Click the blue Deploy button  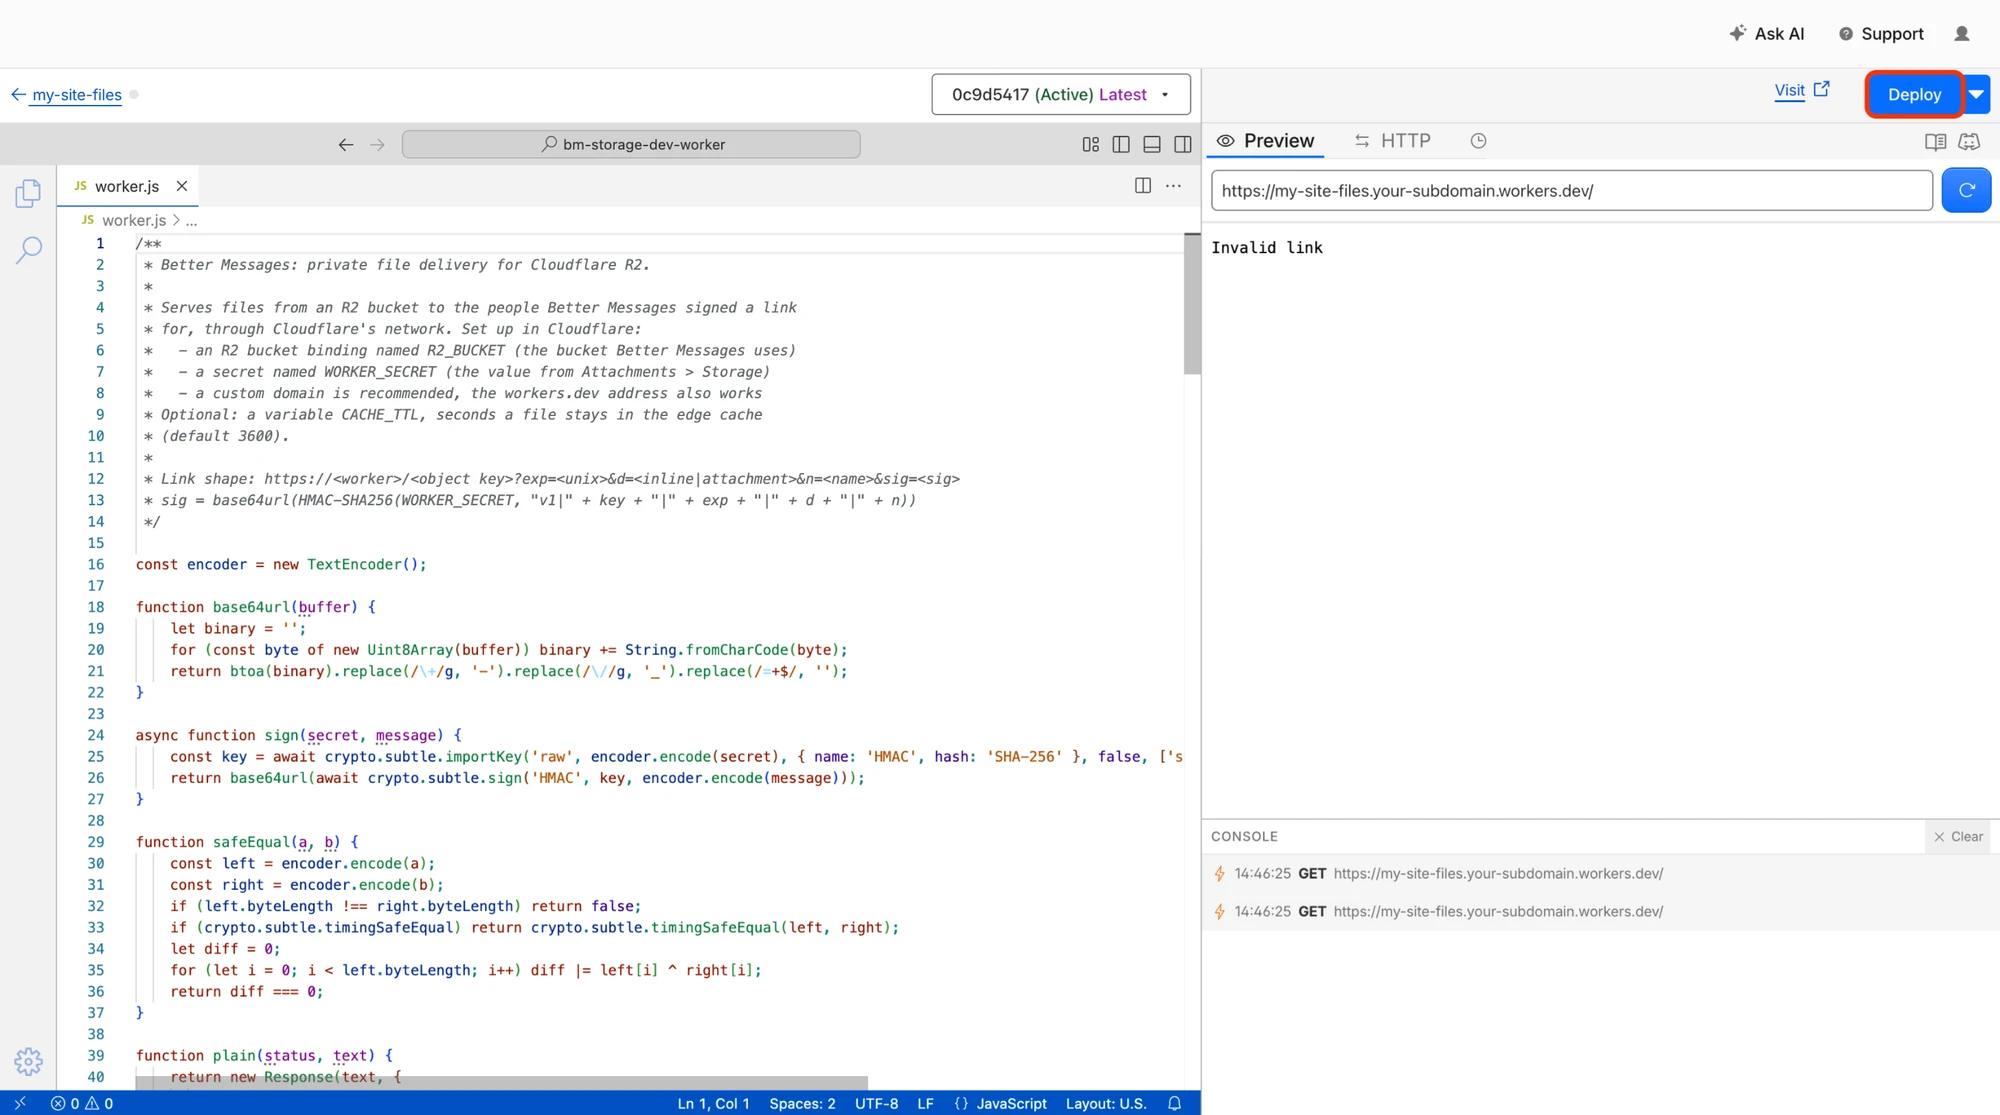(x=1914, y=94)
